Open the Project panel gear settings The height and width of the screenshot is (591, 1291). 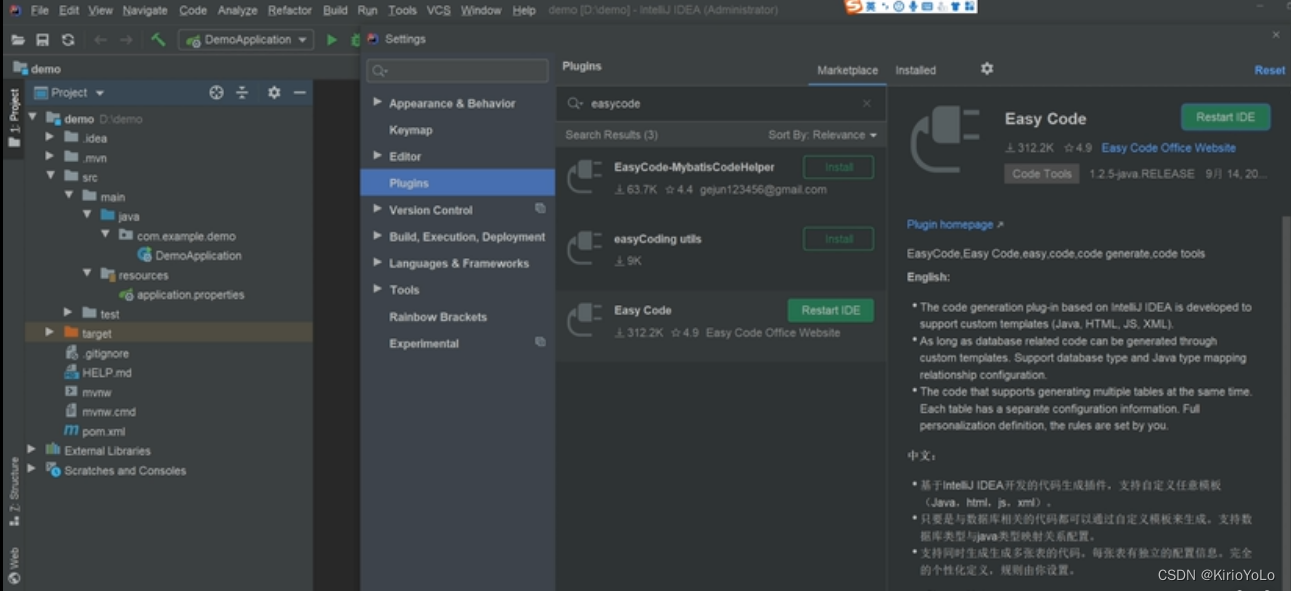tap(274, 92)
